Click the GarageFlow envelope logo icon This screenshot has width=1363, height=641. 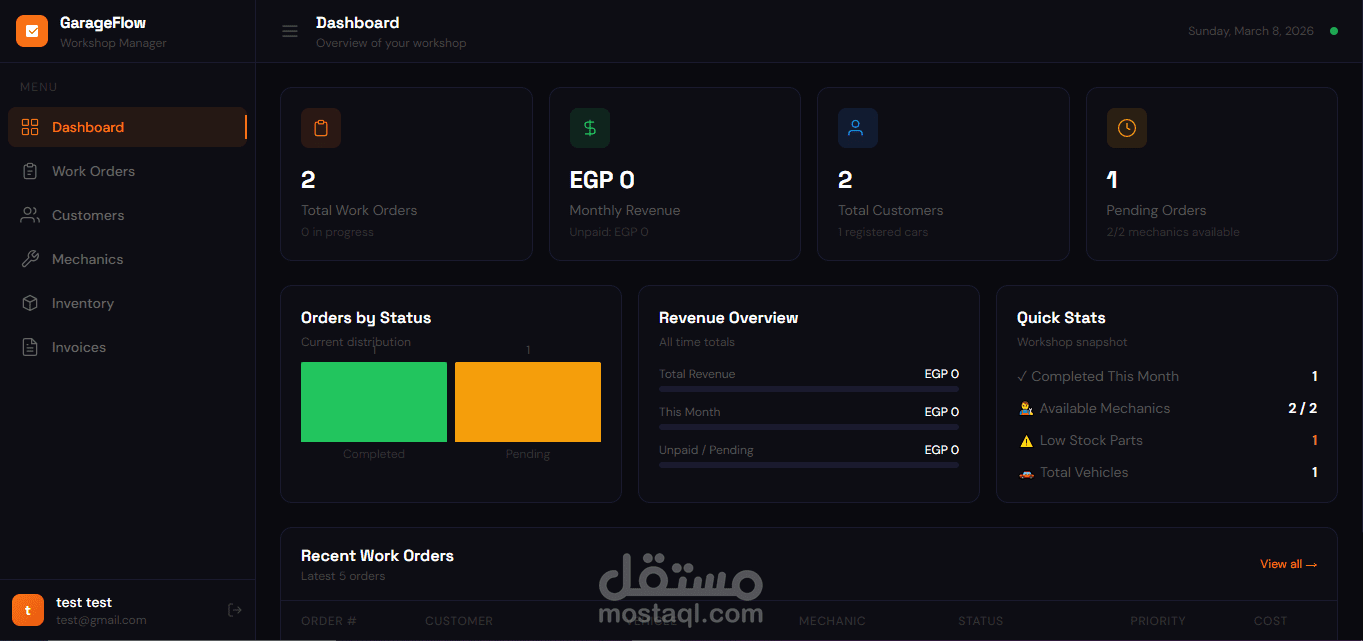[x=31, y=30]
